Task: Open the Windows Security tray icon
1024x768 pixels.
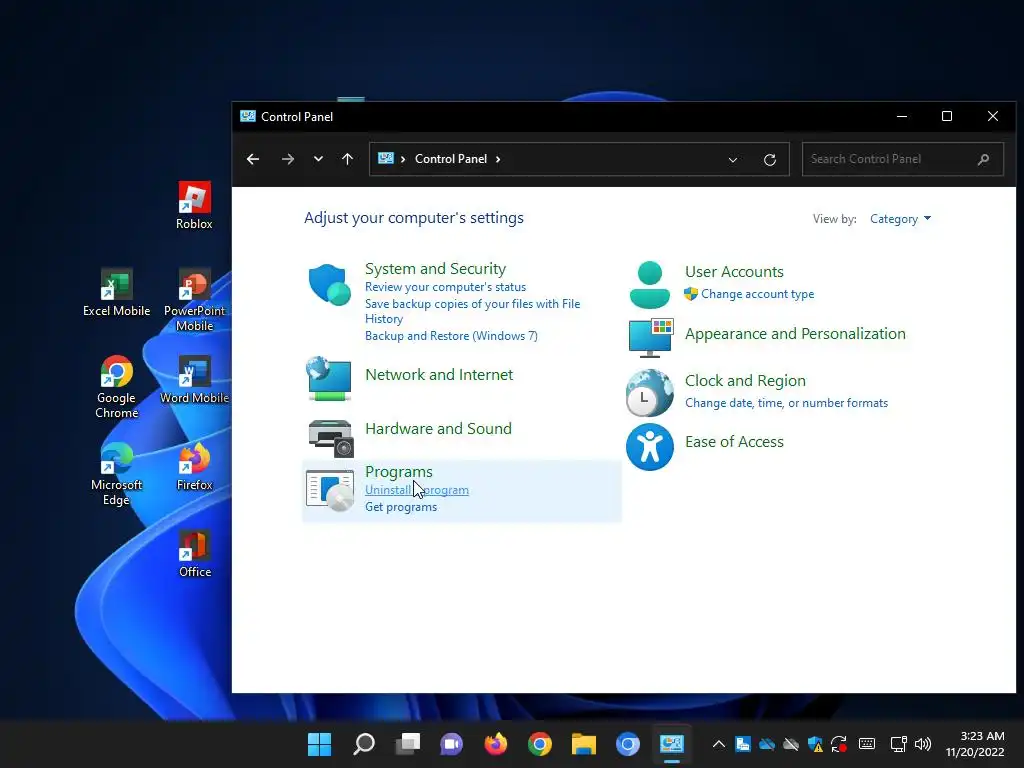Action: tap(815, 744)
